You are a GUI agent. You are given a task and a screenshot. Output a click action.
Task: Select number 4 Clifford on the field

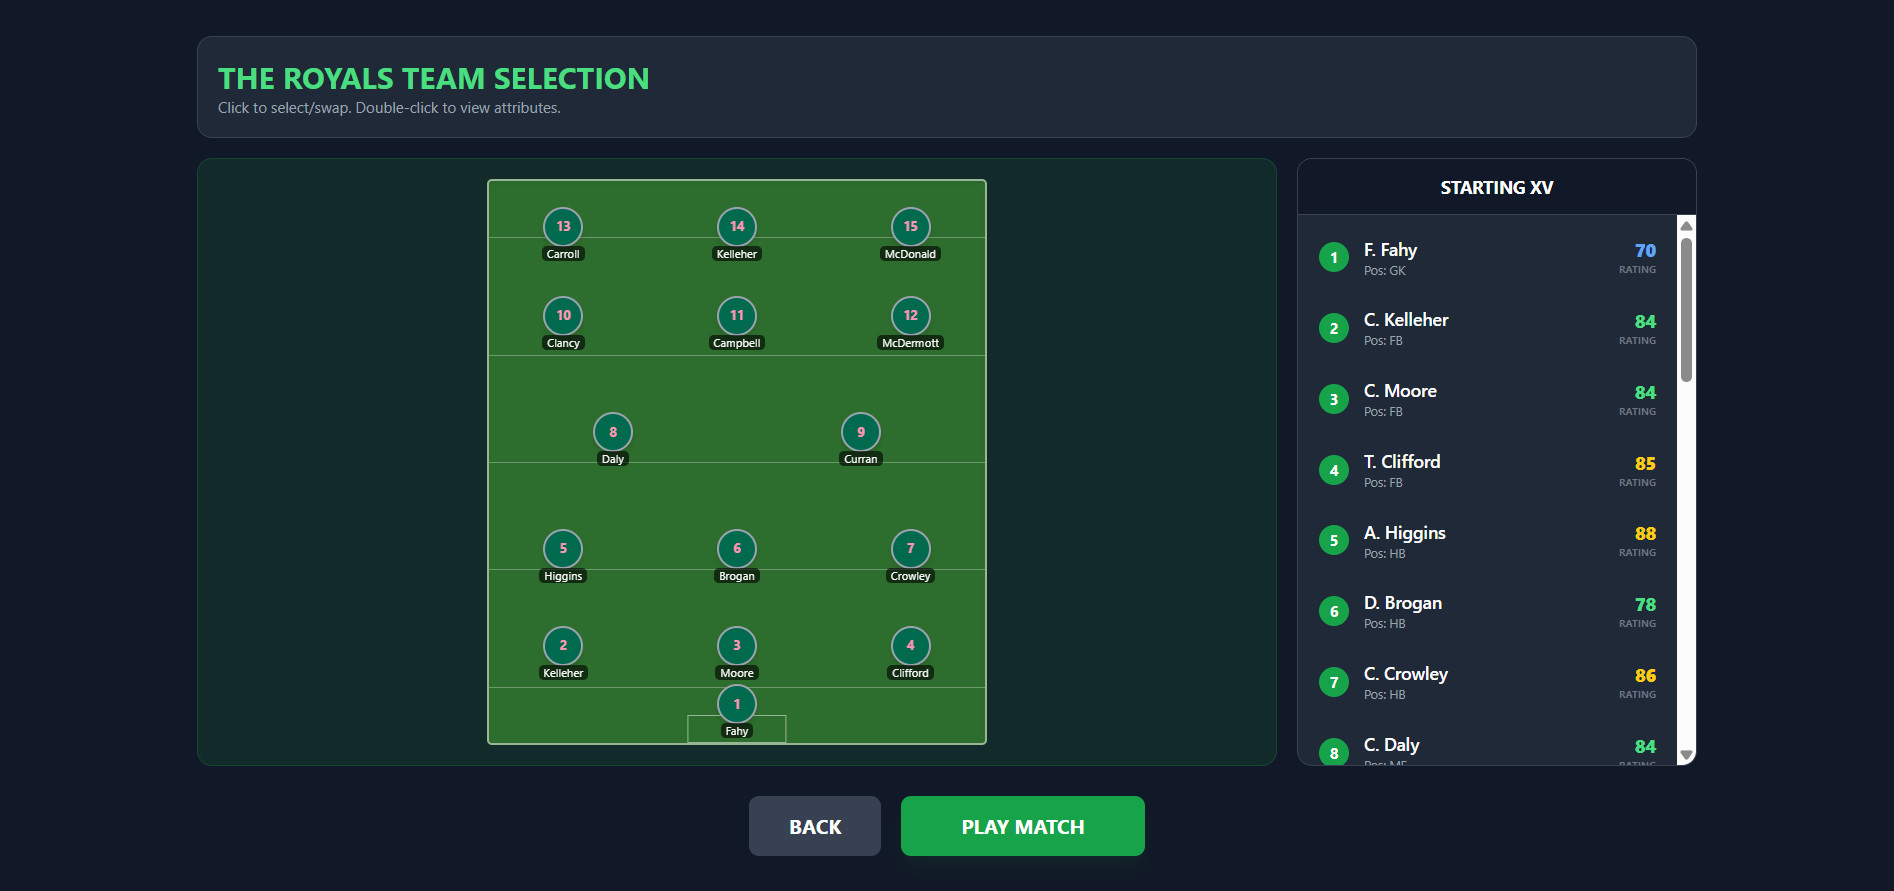click(910, 646)
